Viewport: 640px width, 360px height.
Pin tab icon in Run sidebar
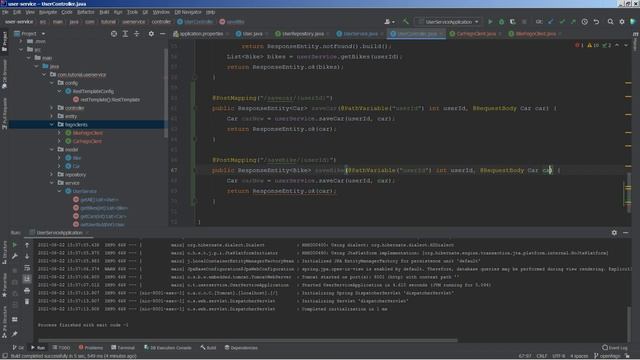15,334
